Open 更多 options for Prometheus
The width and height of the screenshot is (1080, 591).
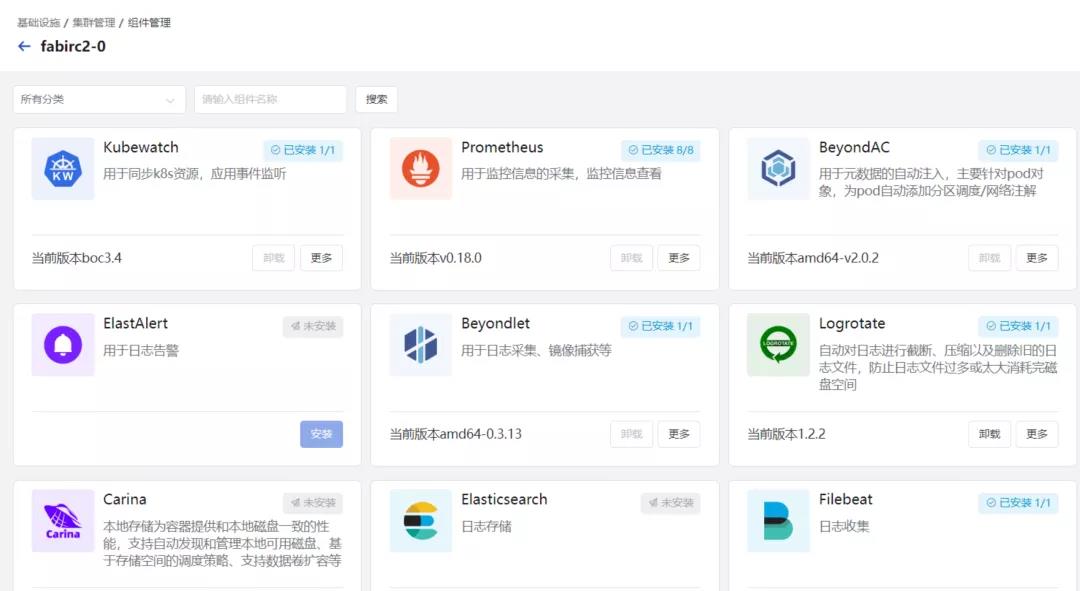pos(679,258)
